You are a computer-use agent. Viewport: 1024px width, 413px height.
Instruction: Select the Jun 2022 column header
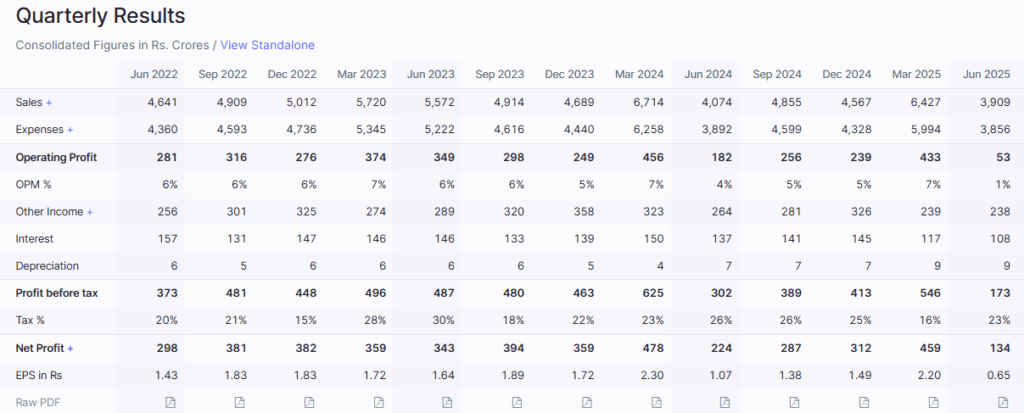point(153,74)
